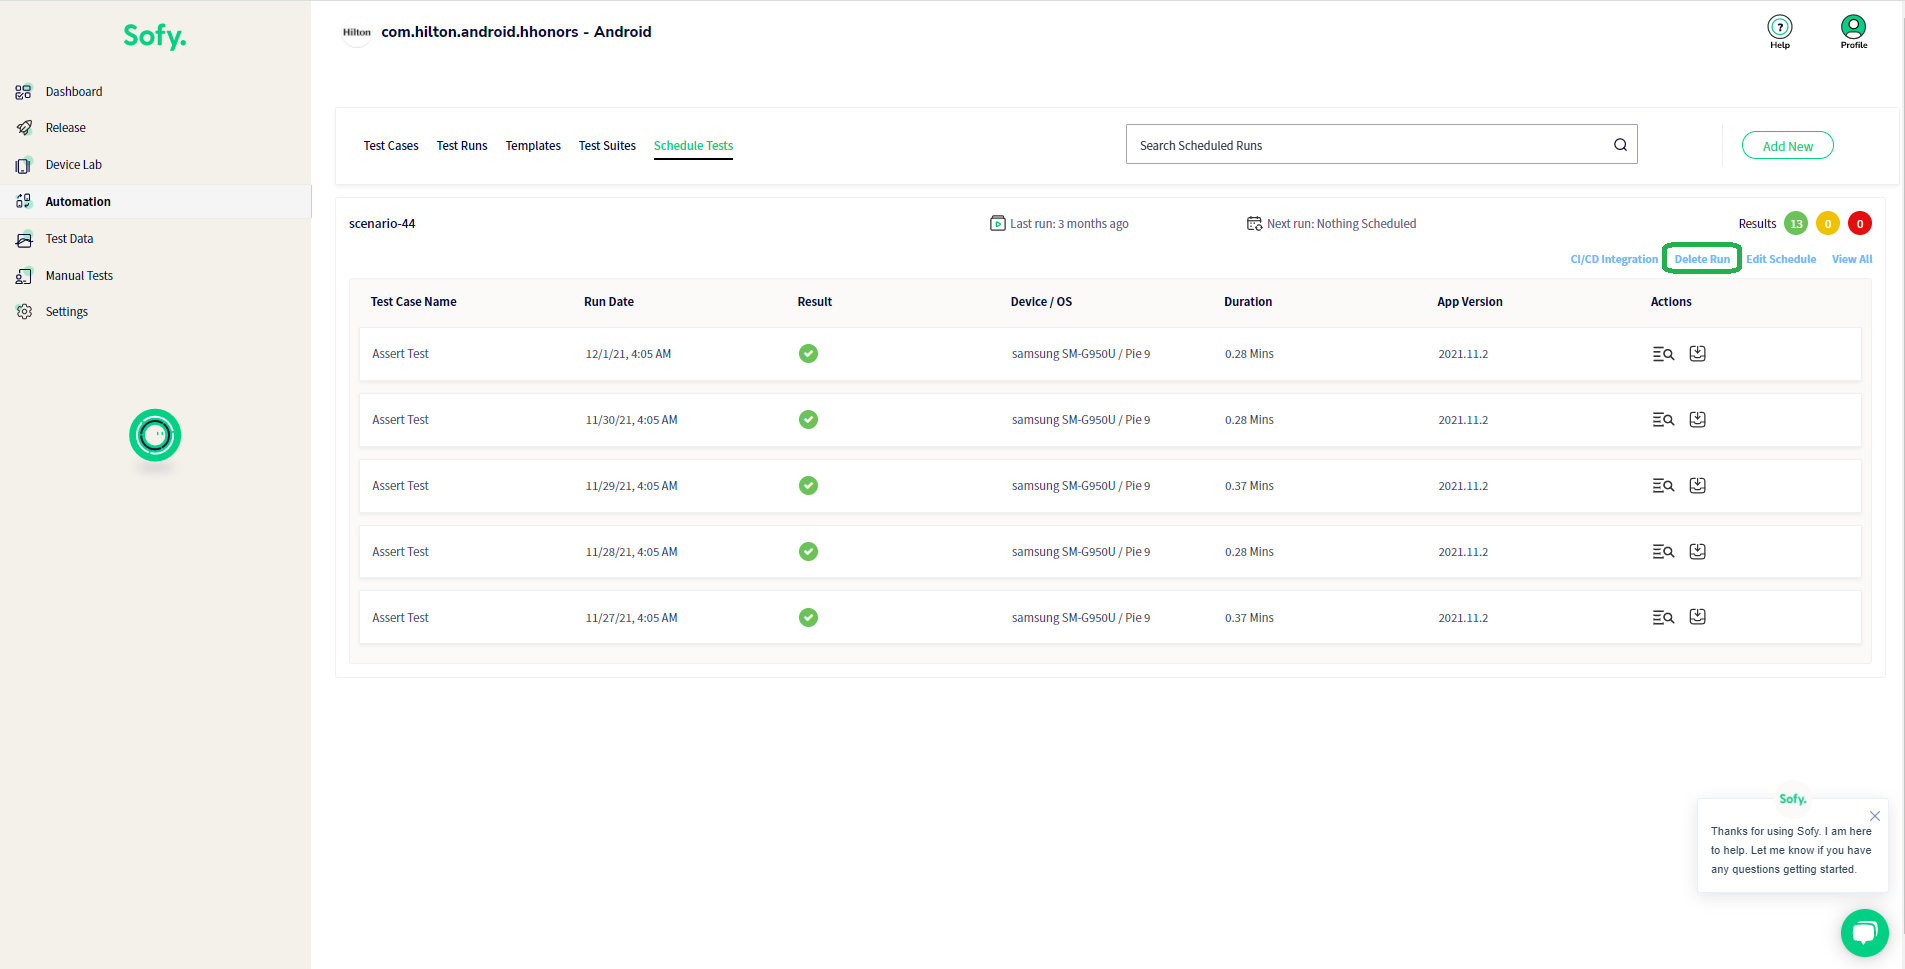
Task: Click the scenario-44 schedule name
Action: [x=382, y=224]
